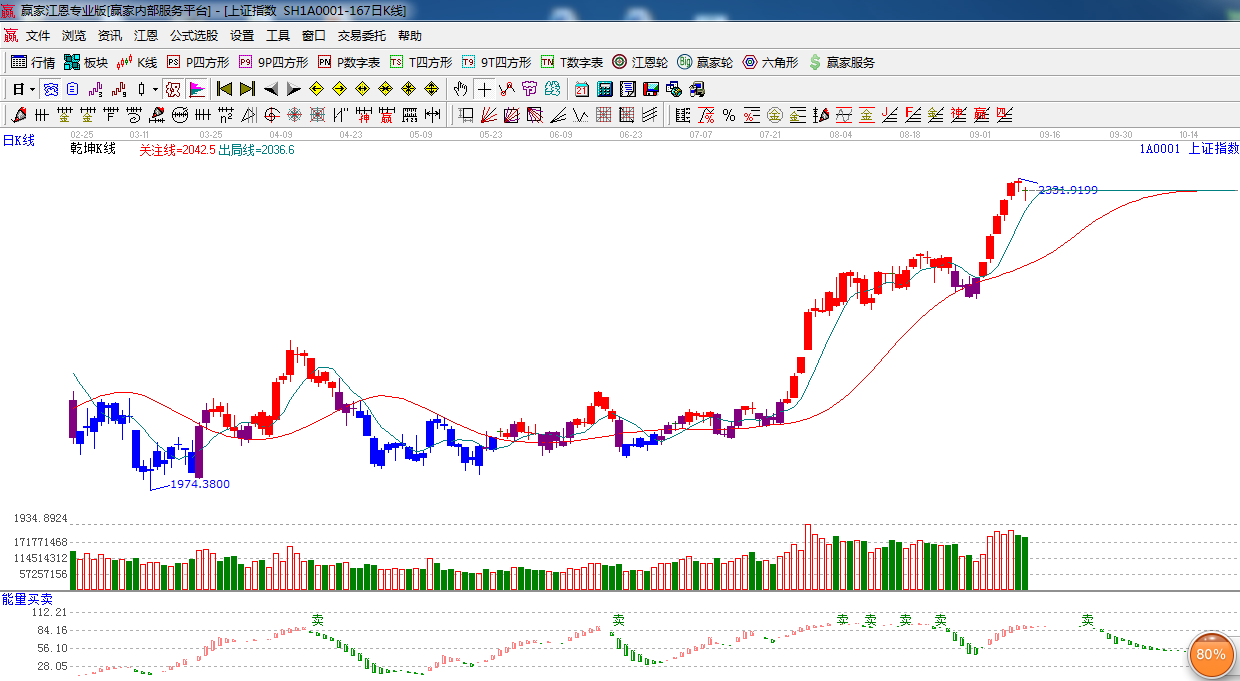Toggle the colored triangle flag toolbar button
The height and width of the screenshot is (681, 1240).
click(197, 89)
